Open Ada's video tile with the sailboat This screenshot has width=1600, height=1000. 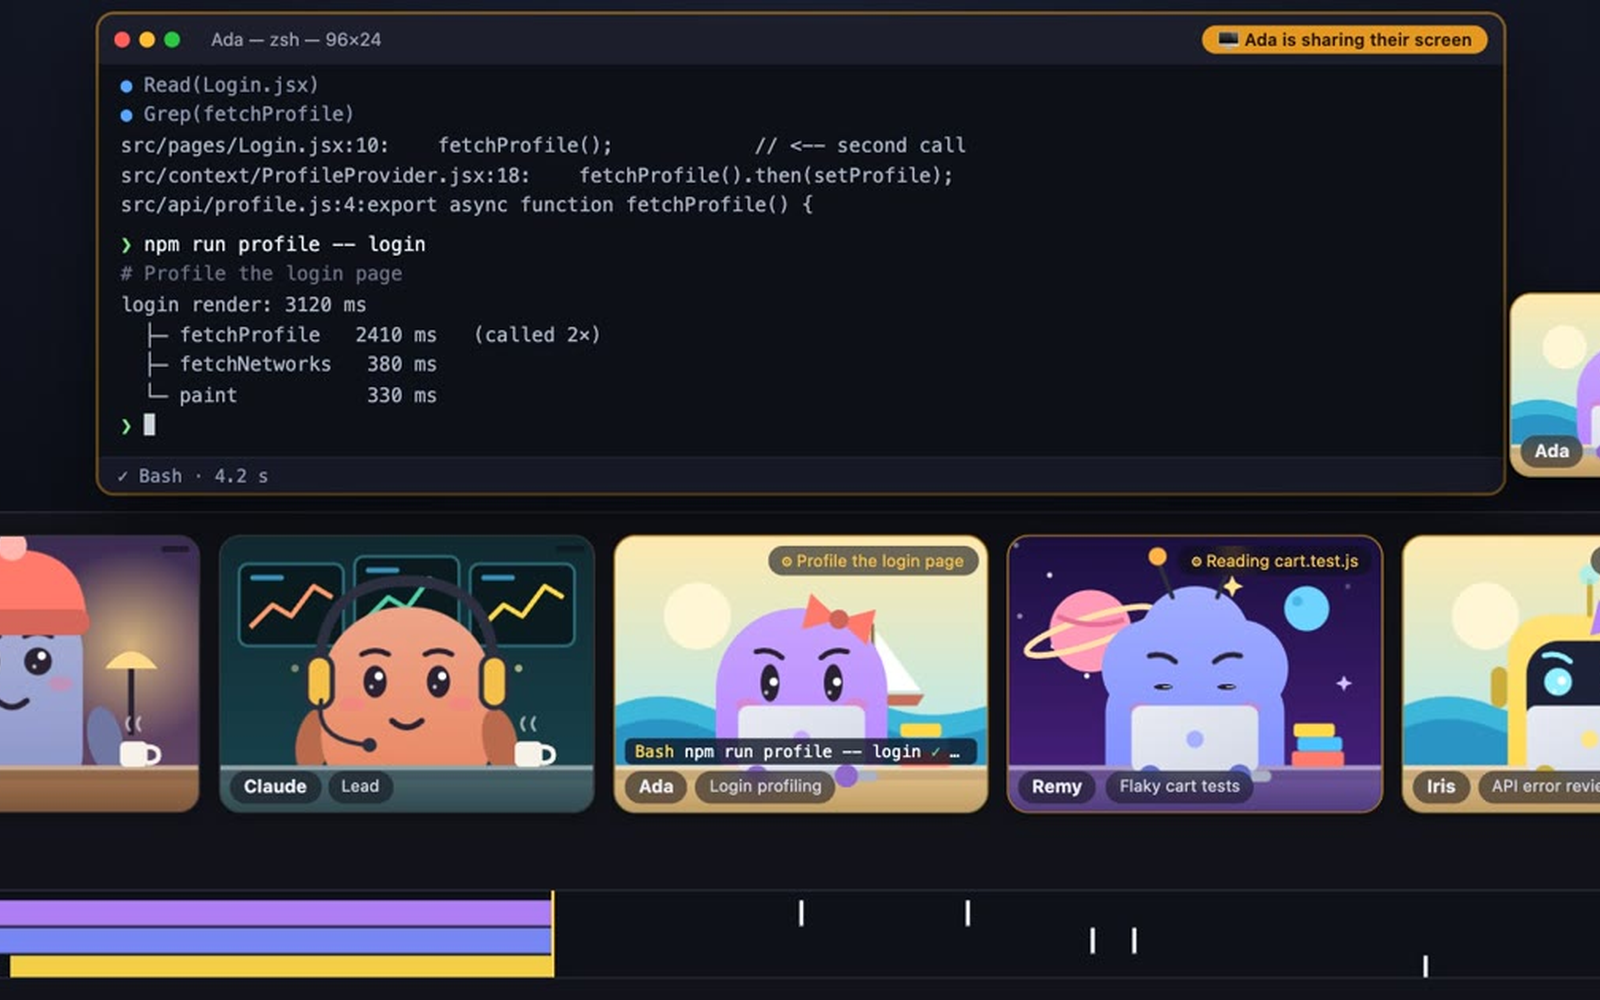point(801,673)
